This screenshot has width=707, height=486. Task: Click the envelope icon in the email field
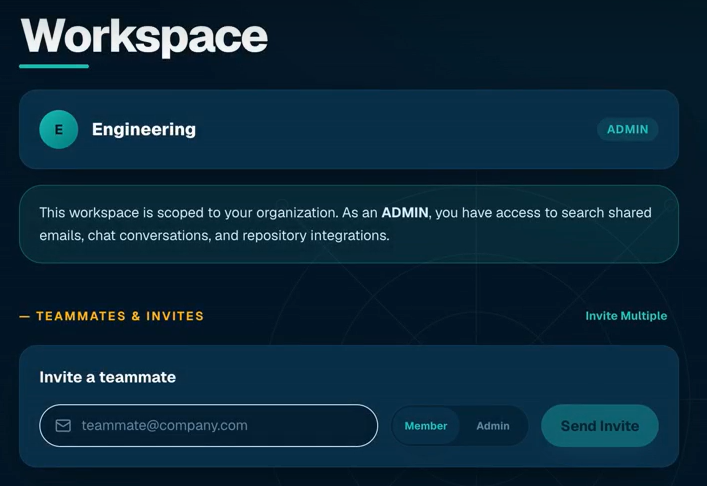pos(63,426)
